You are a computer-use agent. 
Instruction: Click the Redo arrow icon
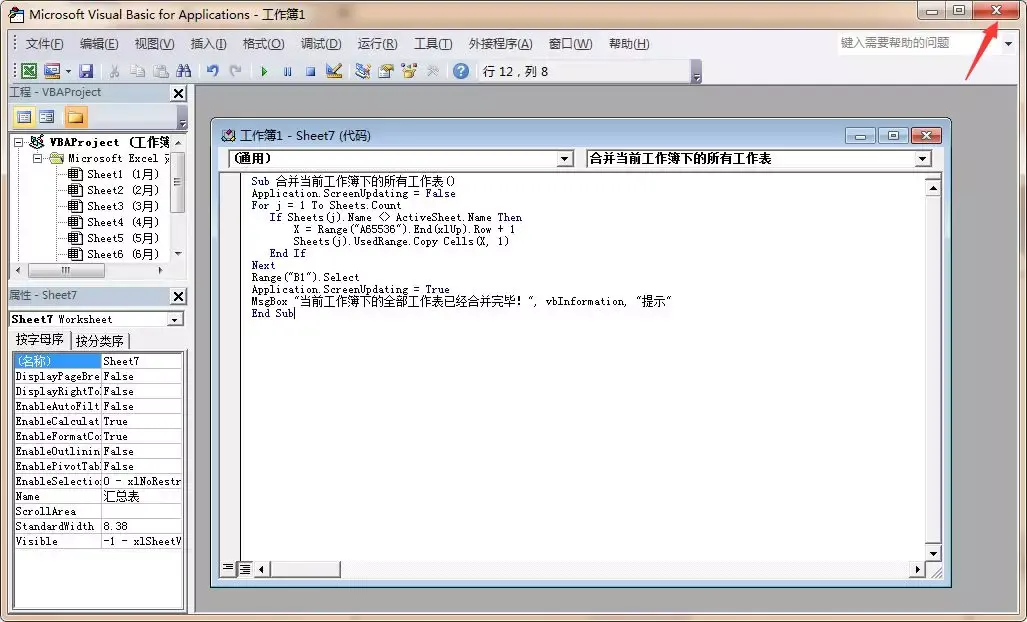pos(235,71)
